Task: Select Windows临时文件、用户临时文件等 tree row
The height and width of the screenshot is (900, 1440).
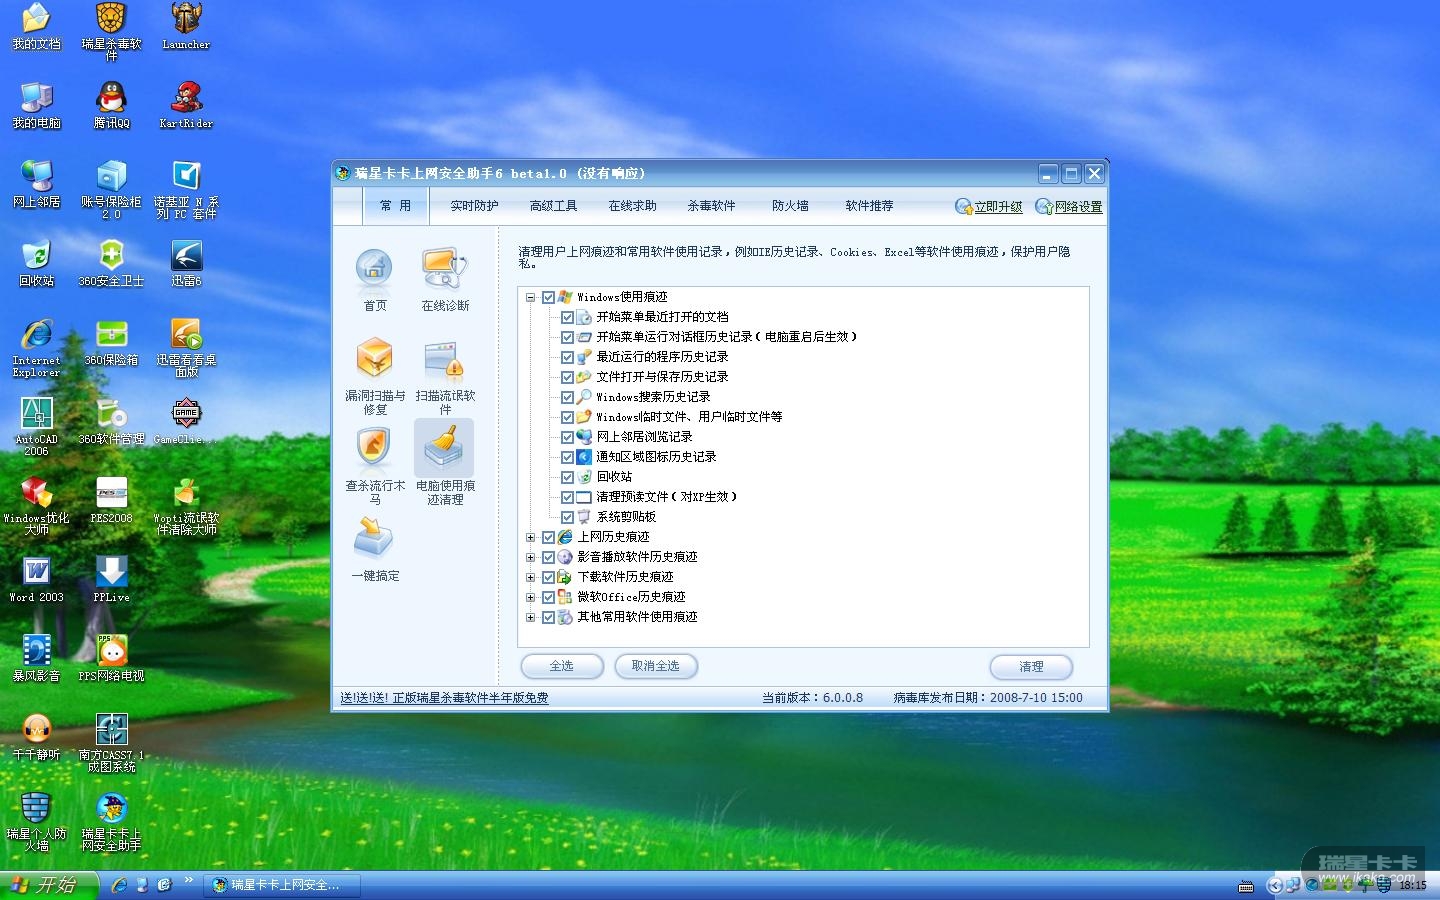Action: [689, 417]
